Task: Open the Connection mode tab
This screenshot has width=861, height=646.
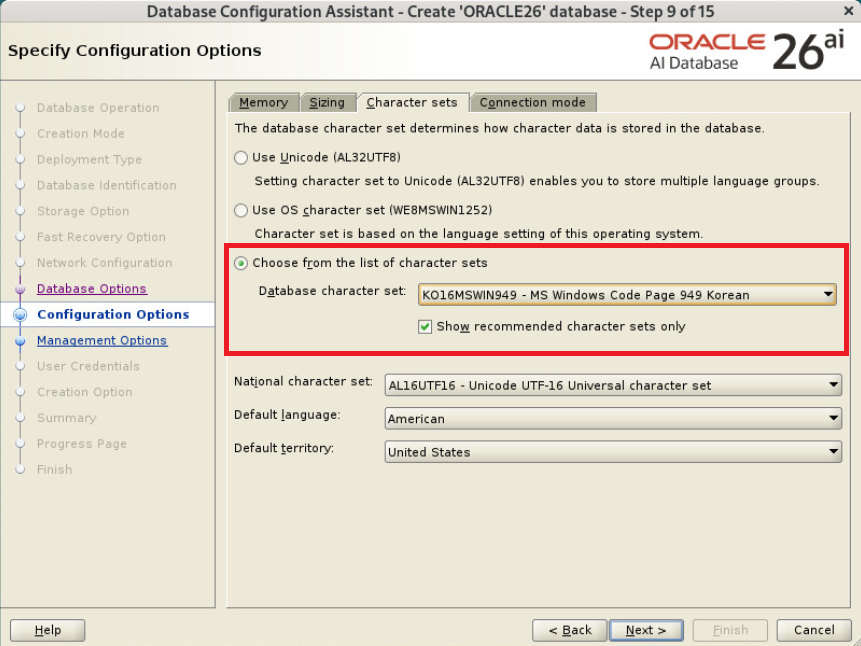Action: click(x=533, y=103)
